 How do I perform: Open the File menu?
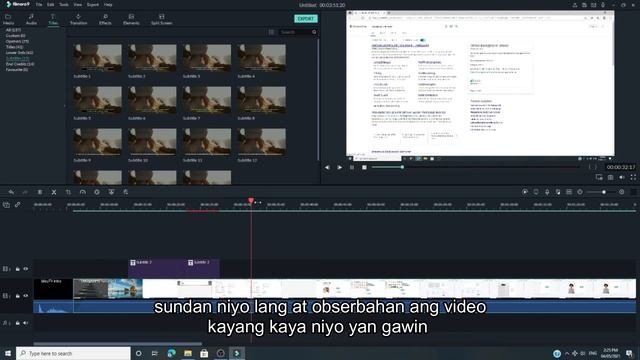click(39, 4)
